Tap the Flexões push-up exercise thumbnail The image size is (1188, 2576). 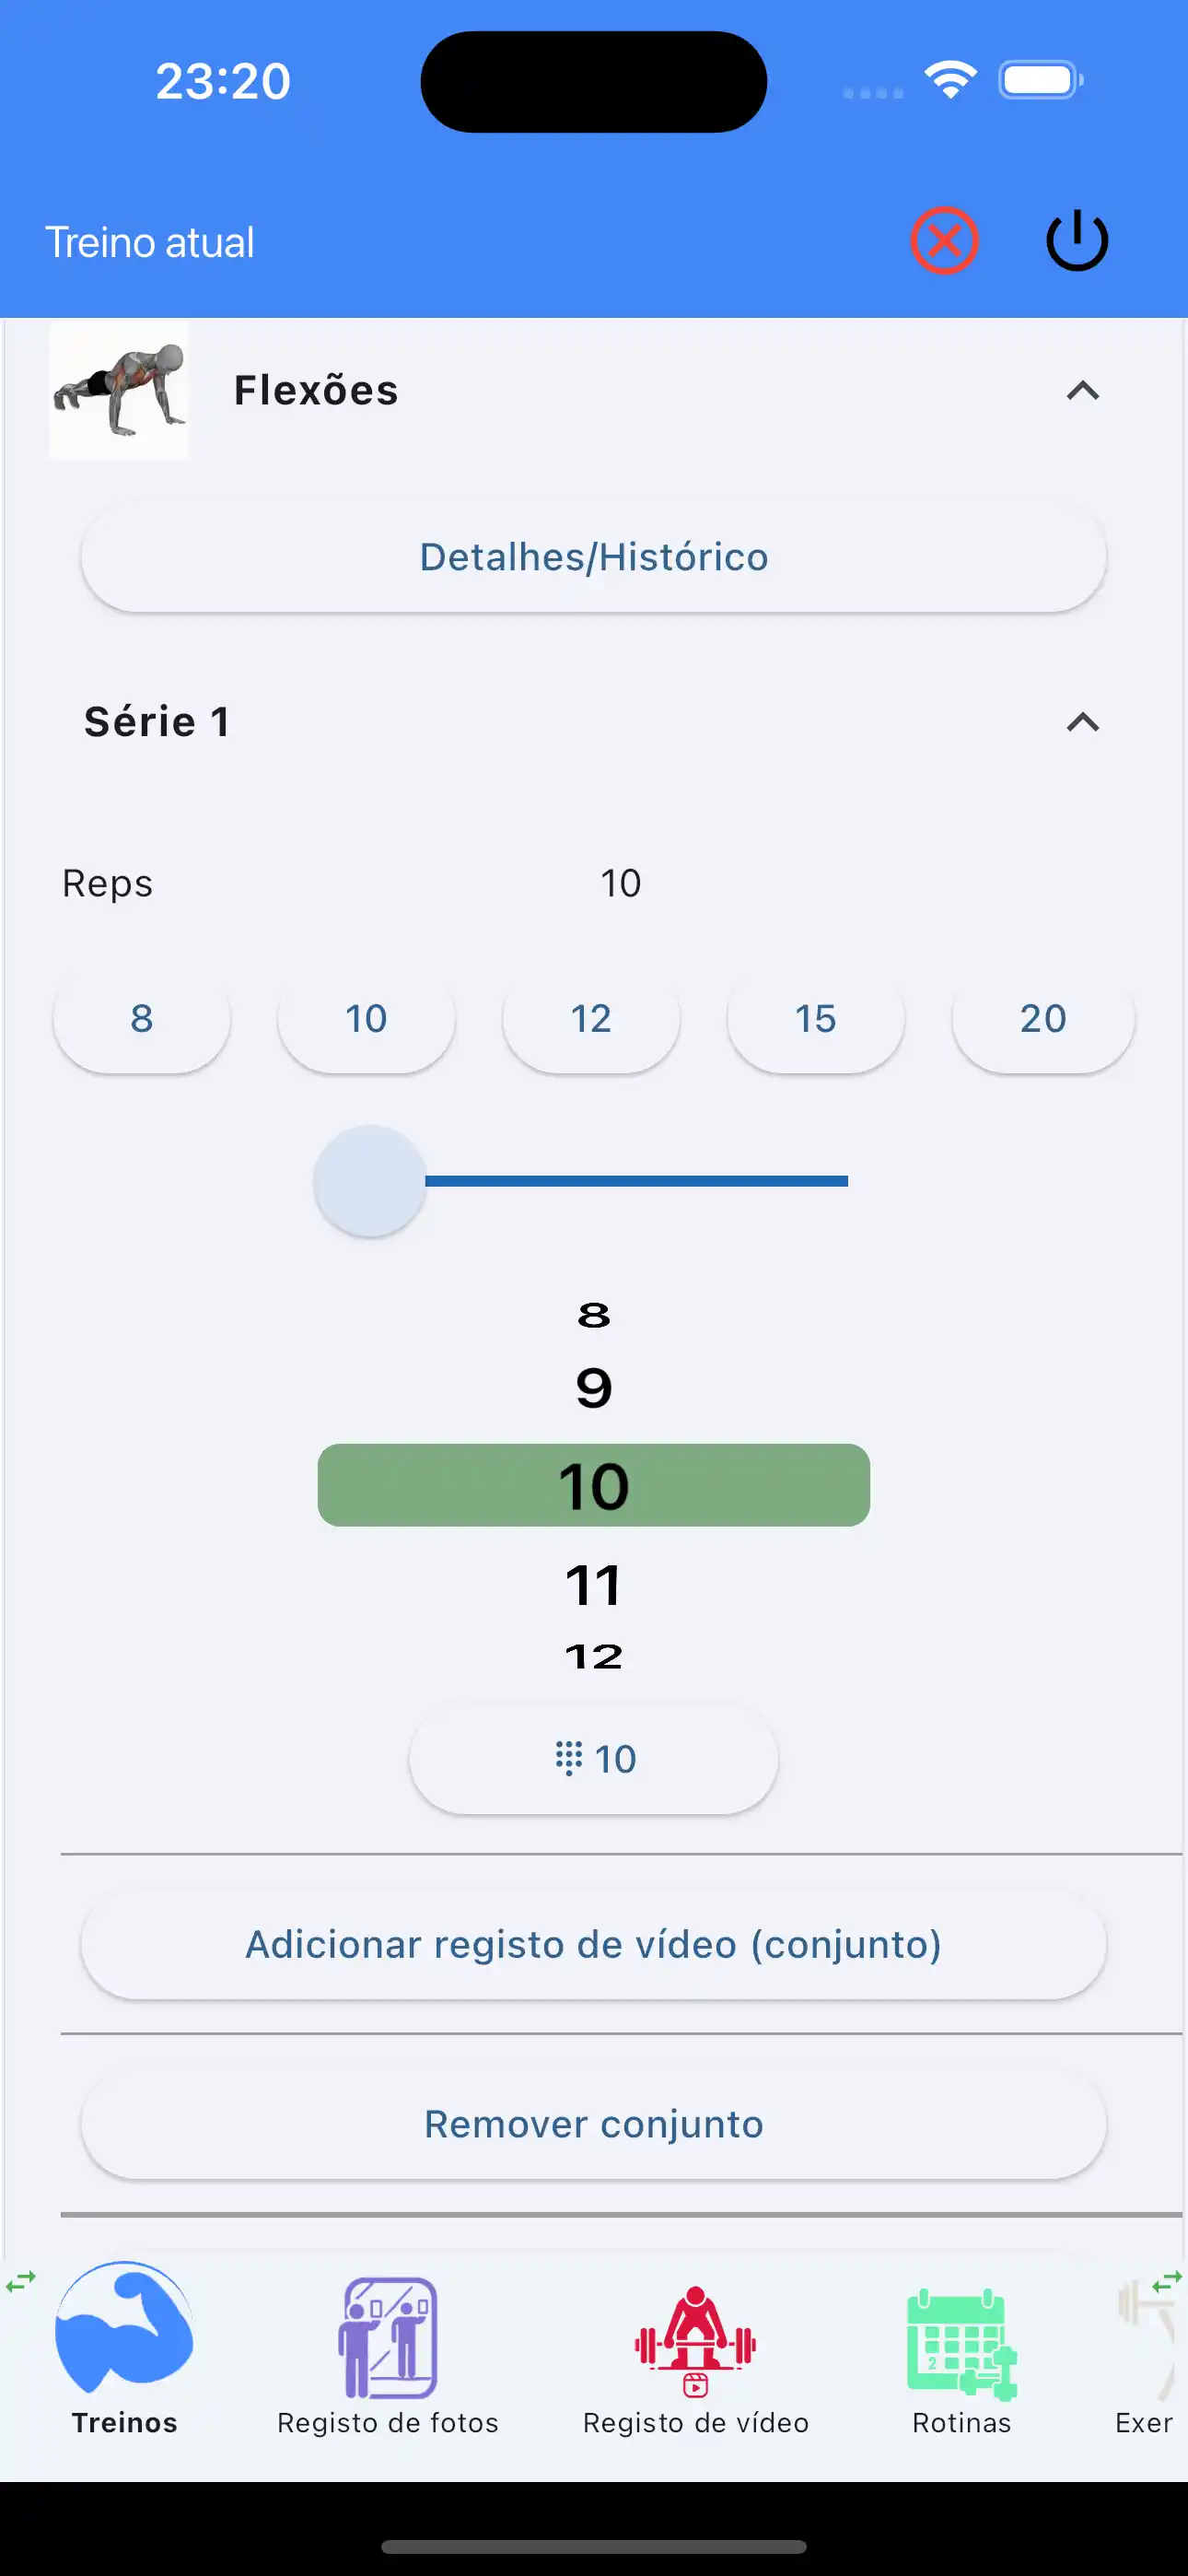[119, 391]
